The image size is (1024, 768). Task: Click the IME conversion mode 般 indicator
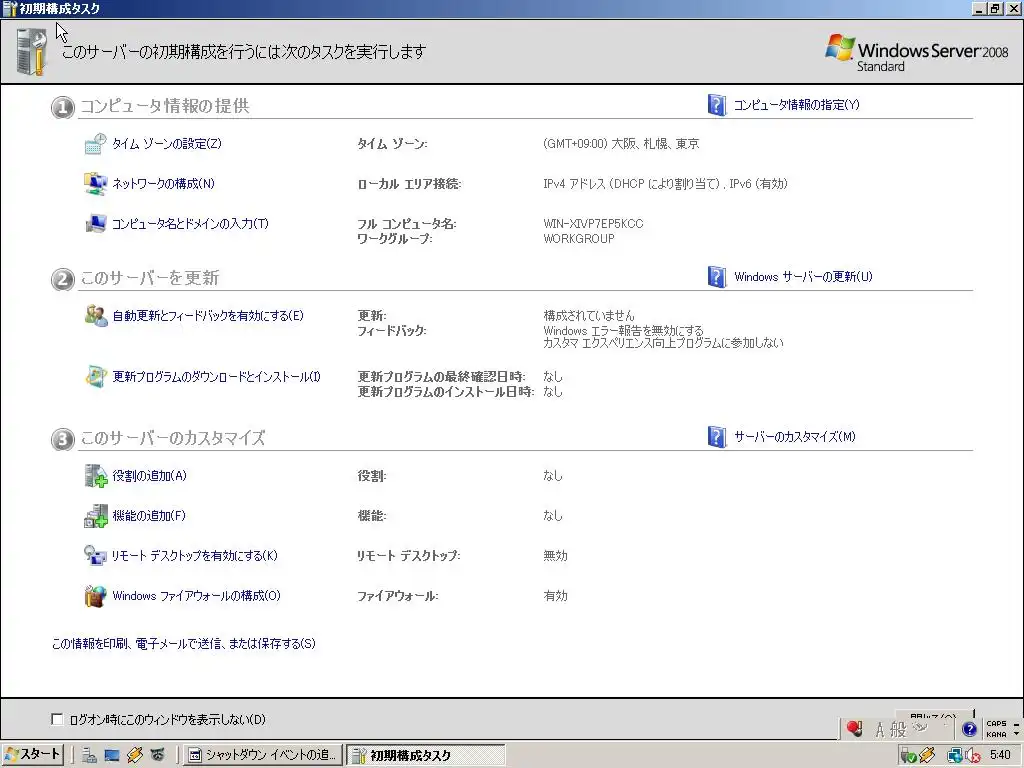pyautogui.click(x=899, y=729)
